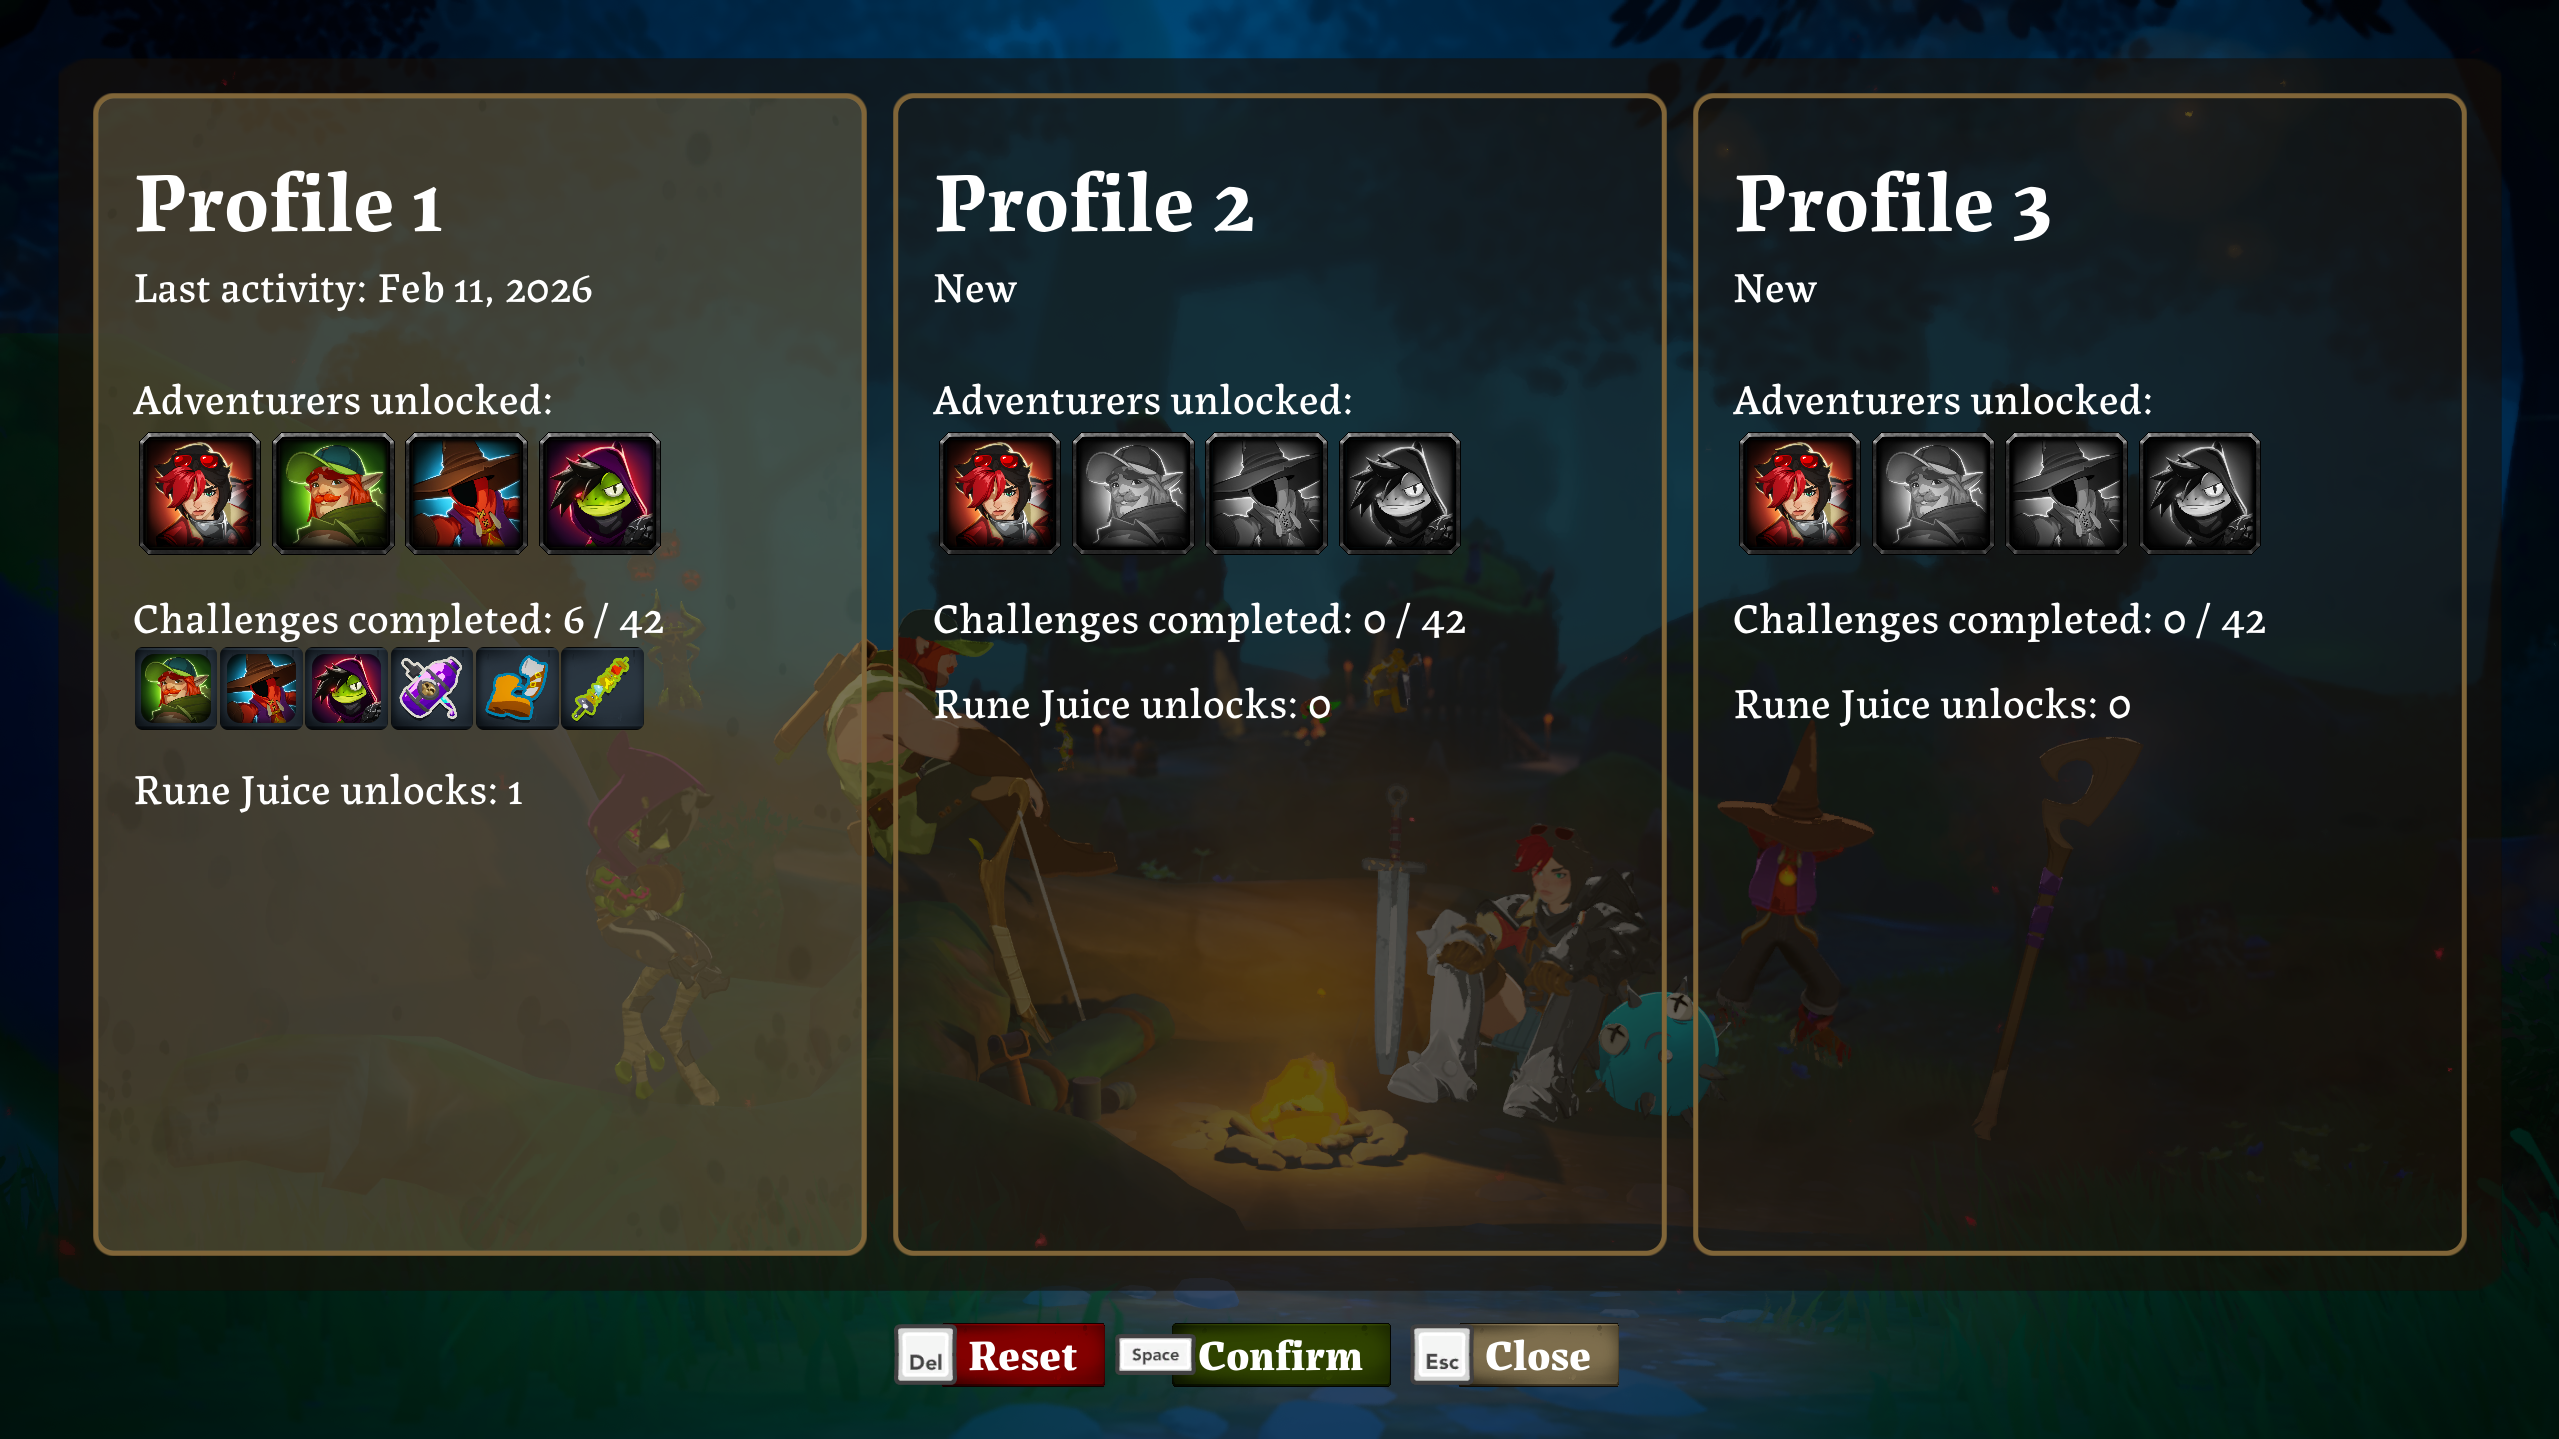The image size is (2559, 1439).
Task: Click the orange boot challenge icon
Action: point(516,688)
